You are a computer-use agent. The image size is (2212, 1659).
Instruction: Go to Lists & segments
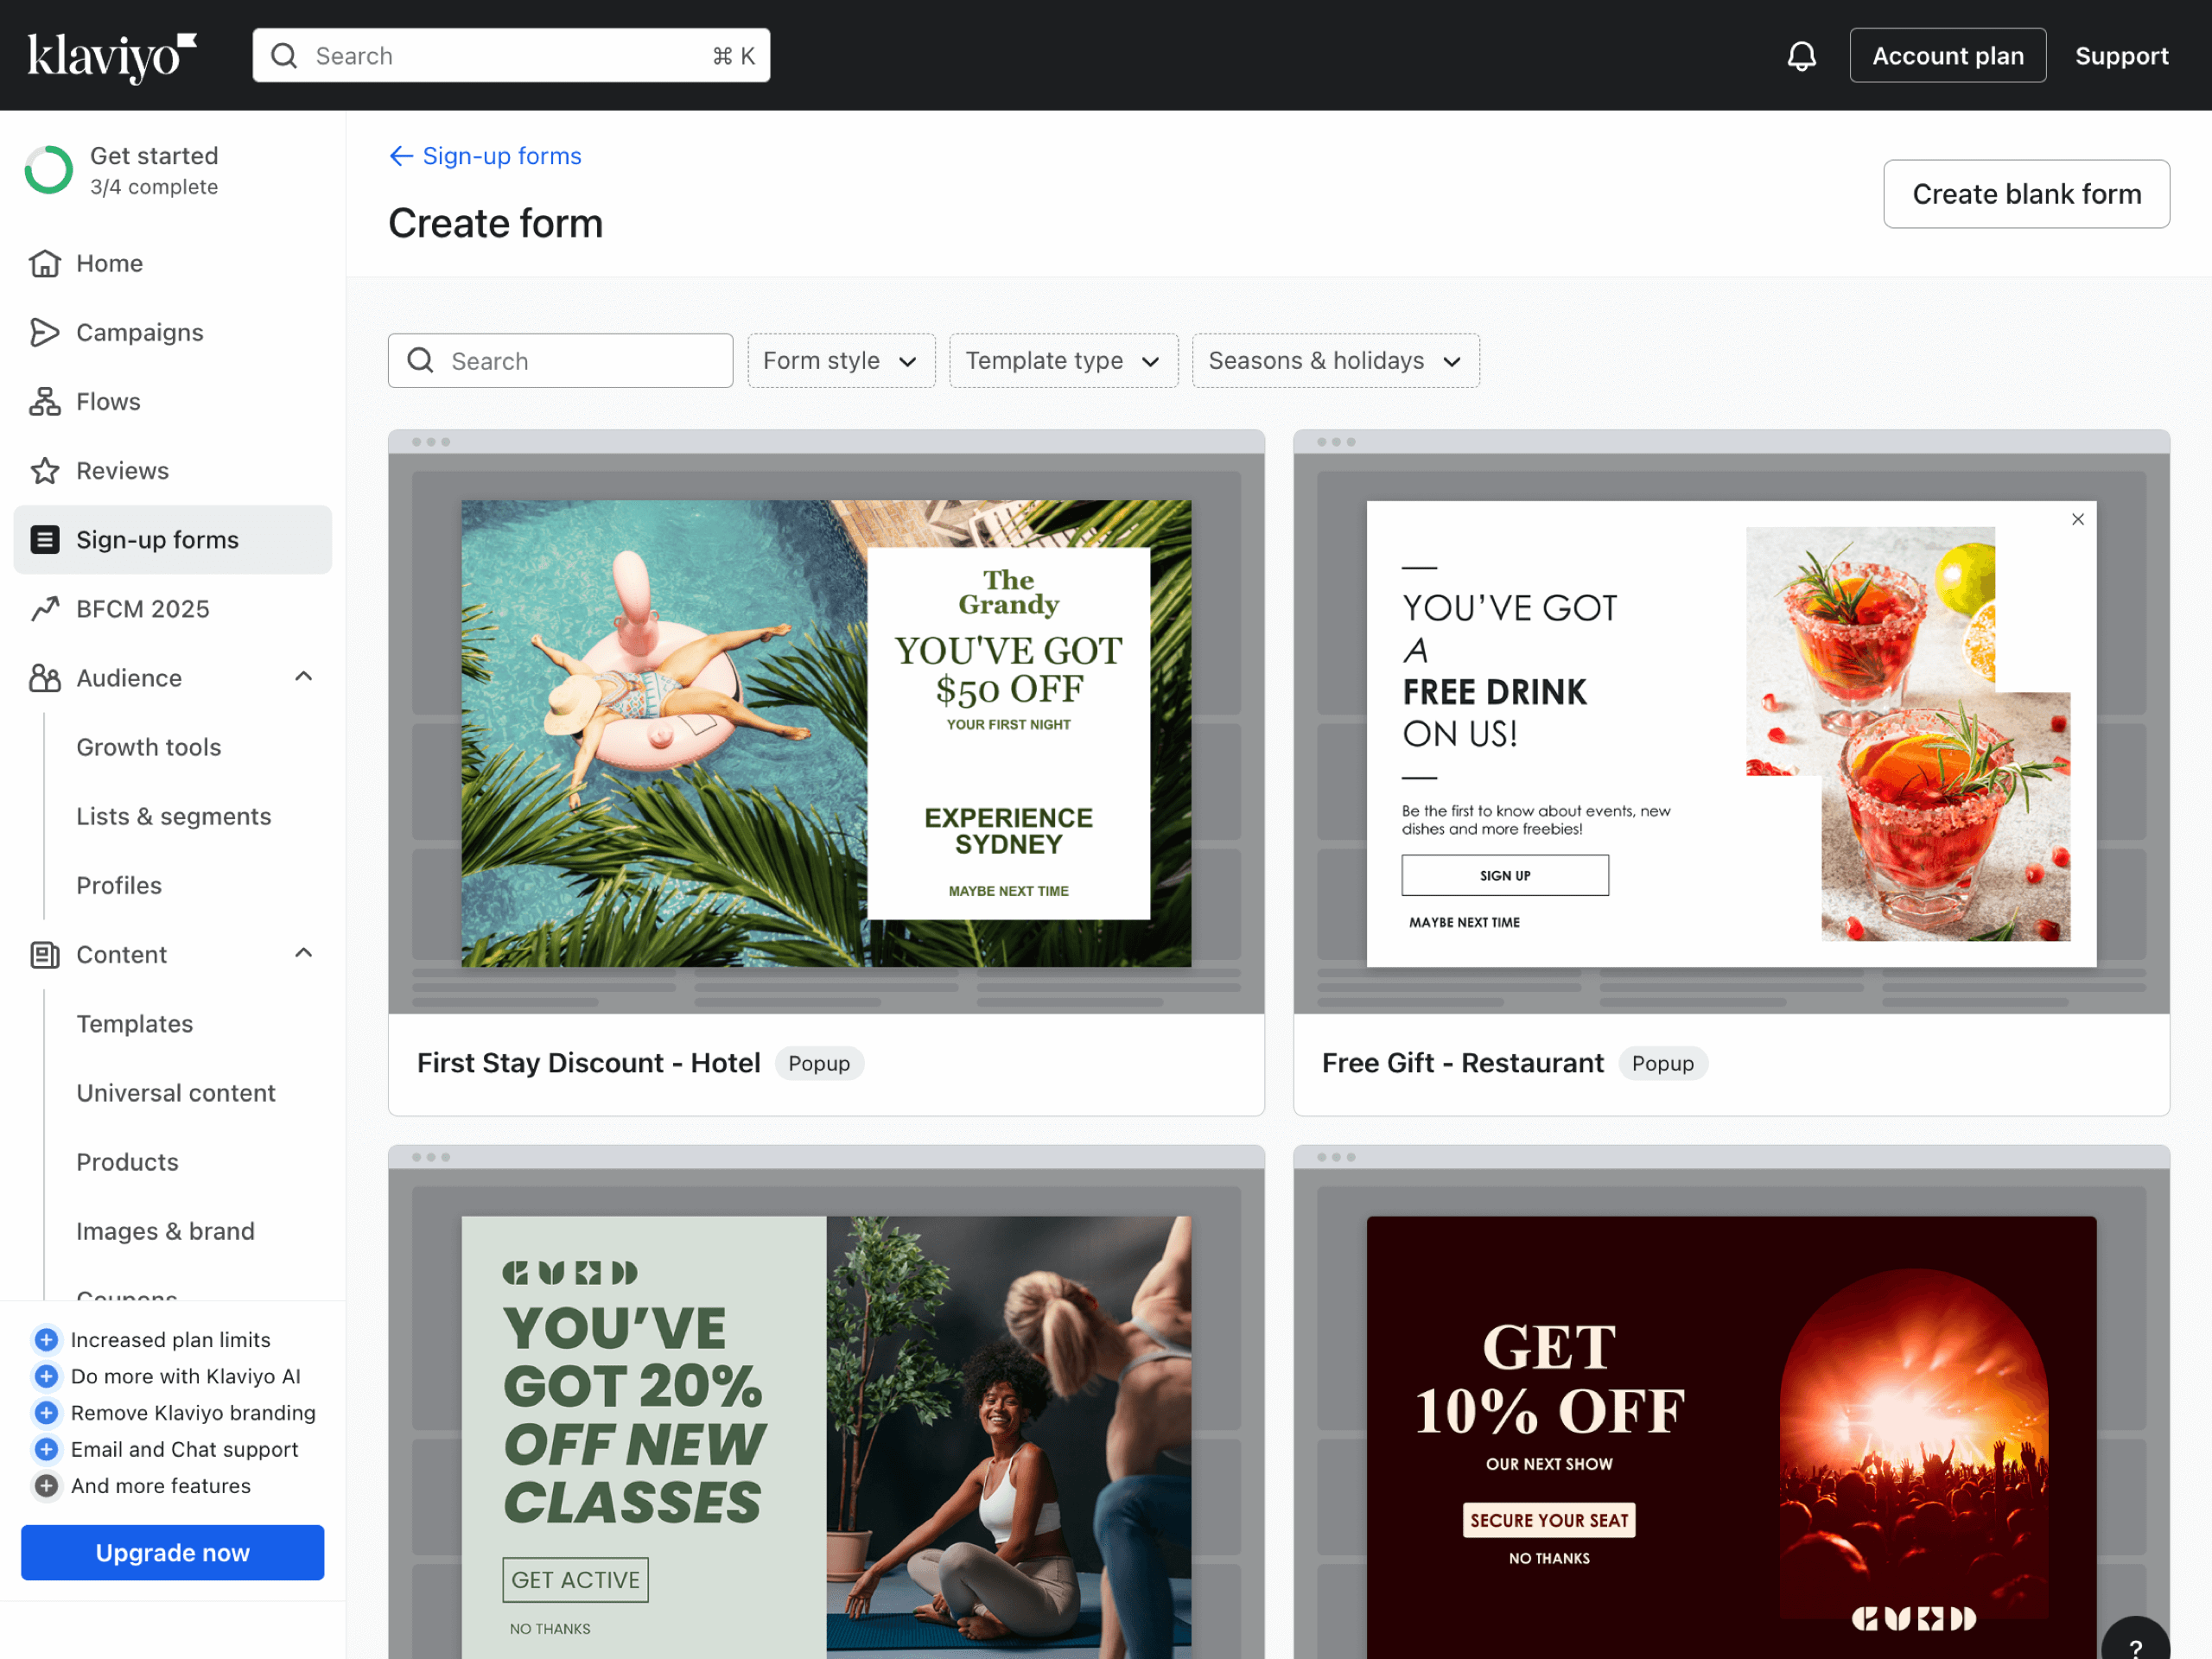(174, 816)
